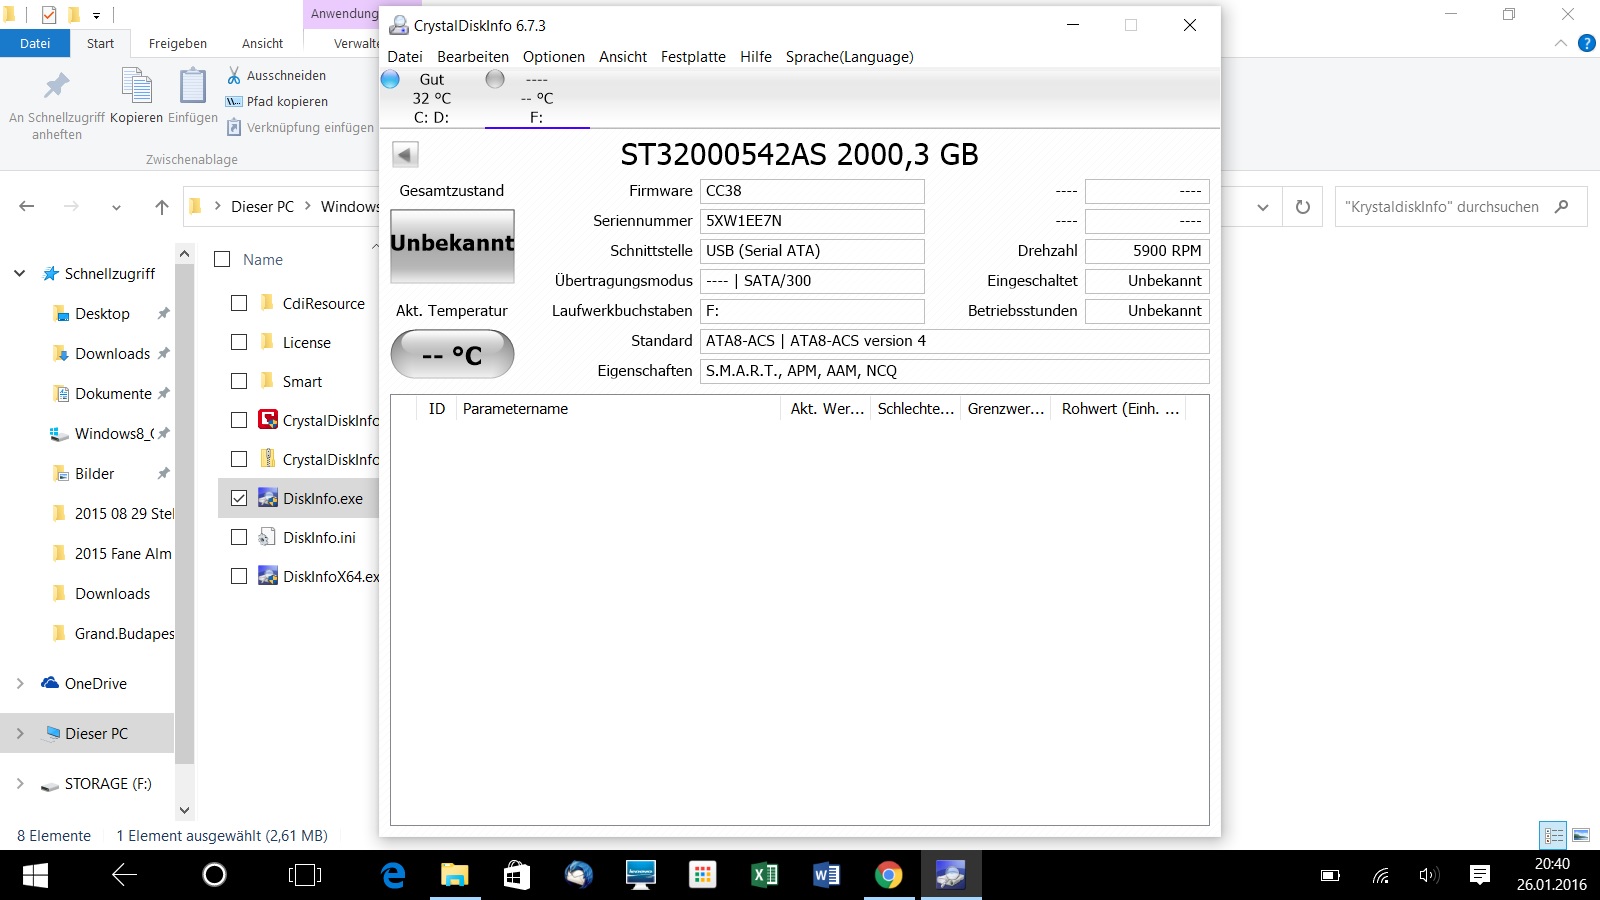Click the Explorer back navigation arrow
Image resolution: width=1600 pixels, height=900 pixels.
click(27, 207)
